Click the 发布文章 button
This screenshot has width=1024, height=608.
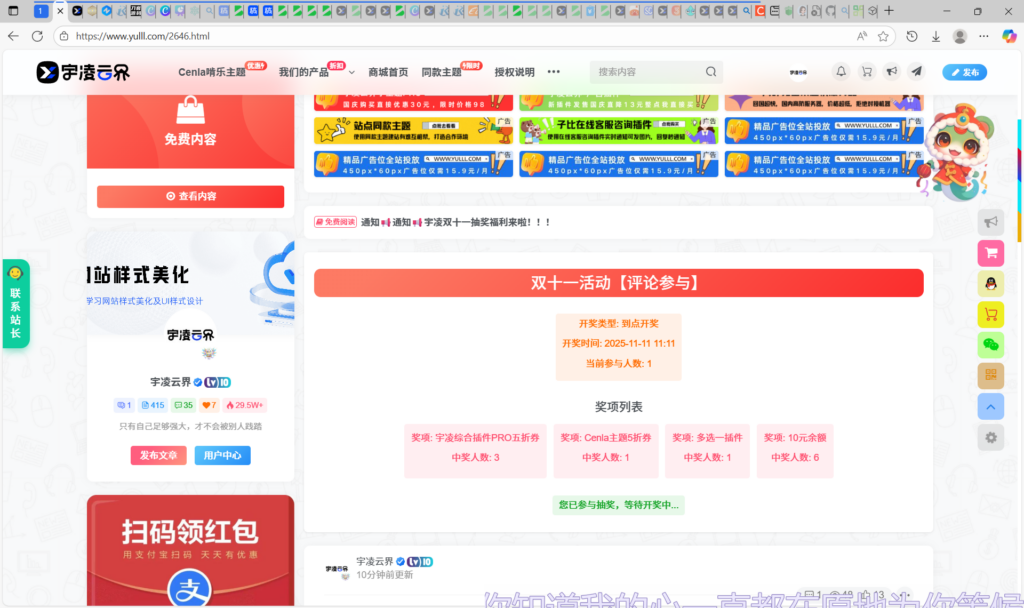158,455
